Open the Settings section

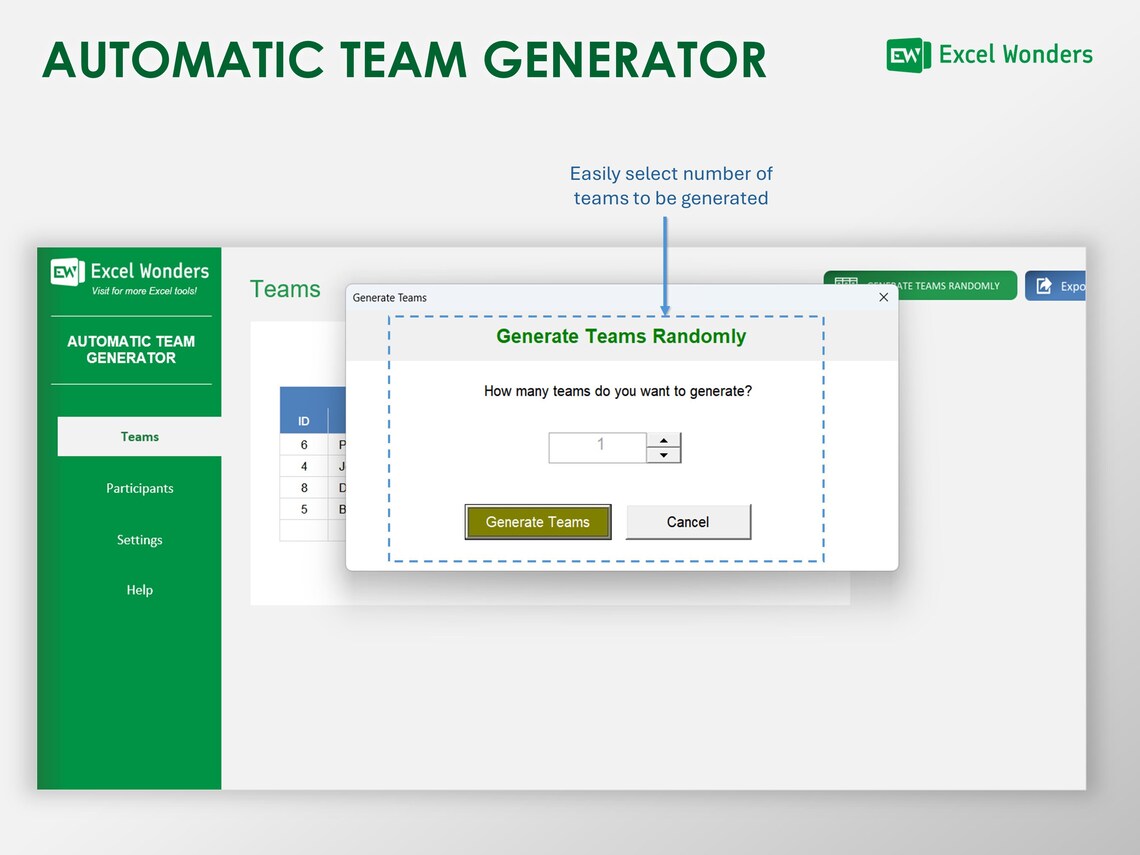(x=139, y=539)
